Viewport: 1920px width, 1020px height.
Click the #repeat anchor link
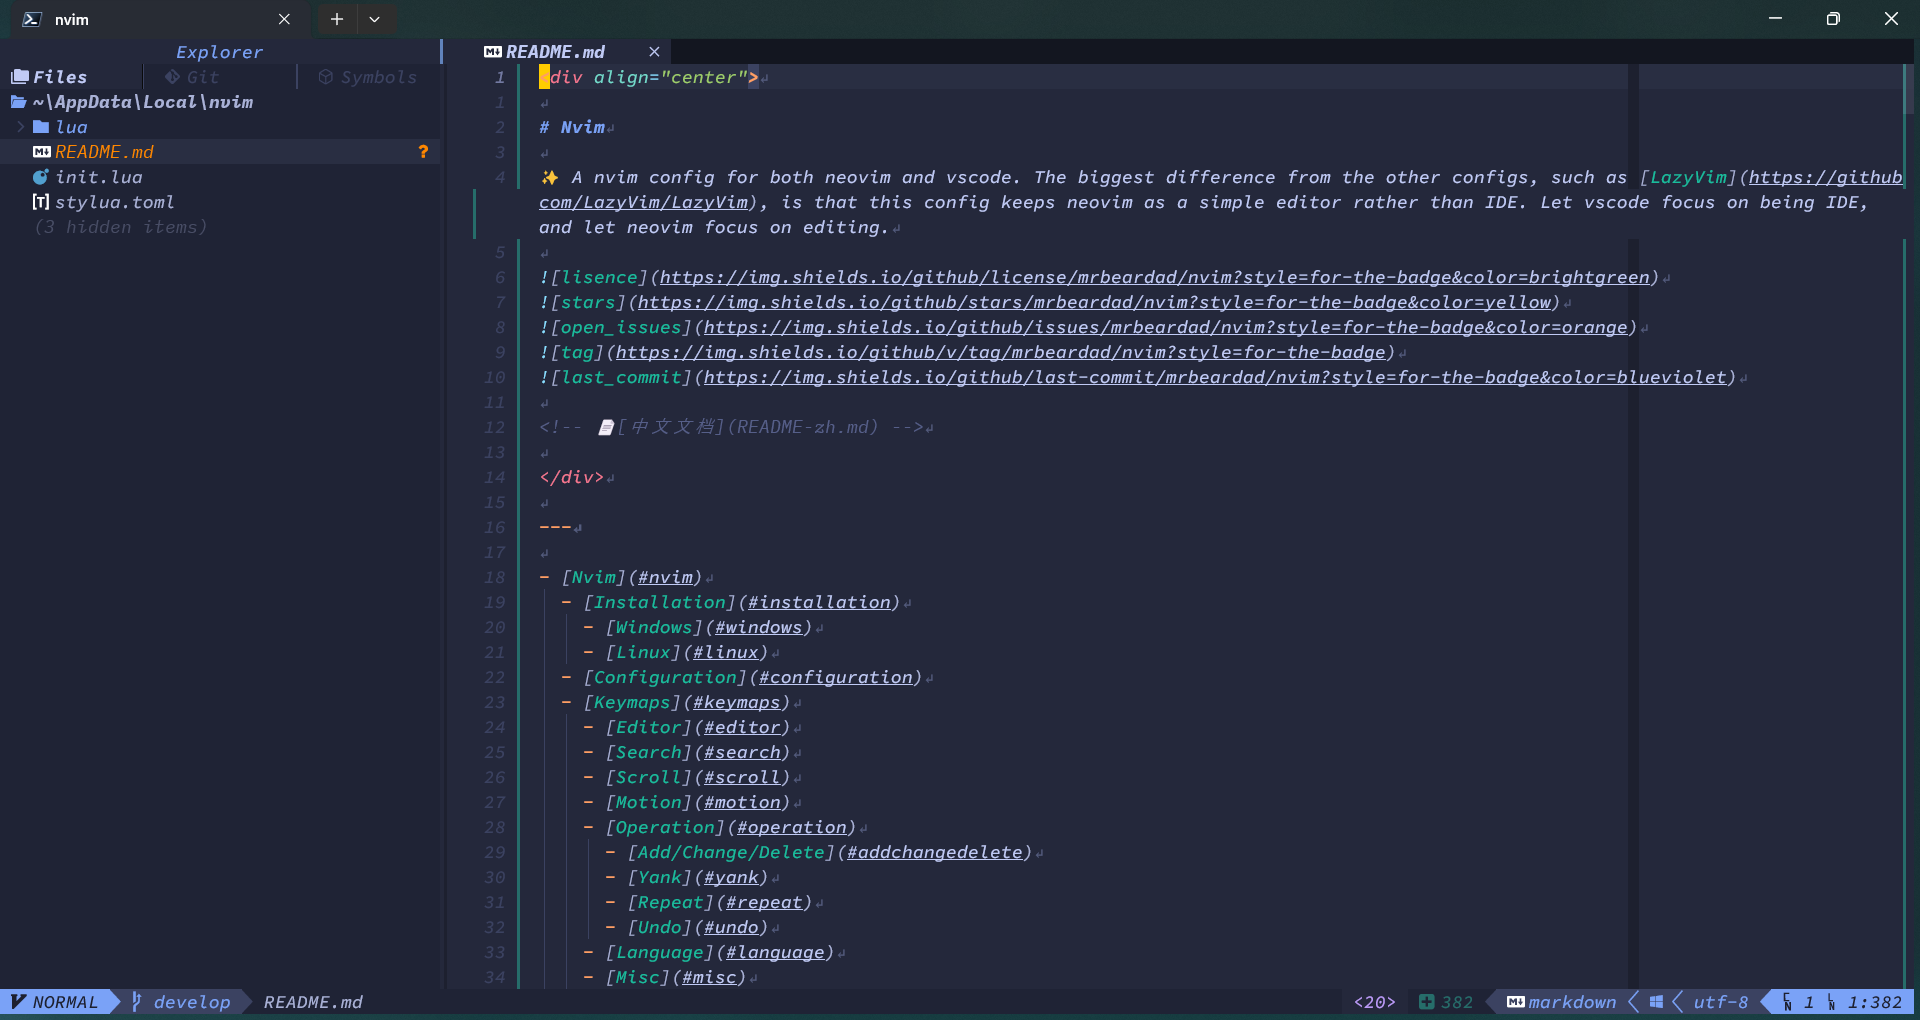764,902
